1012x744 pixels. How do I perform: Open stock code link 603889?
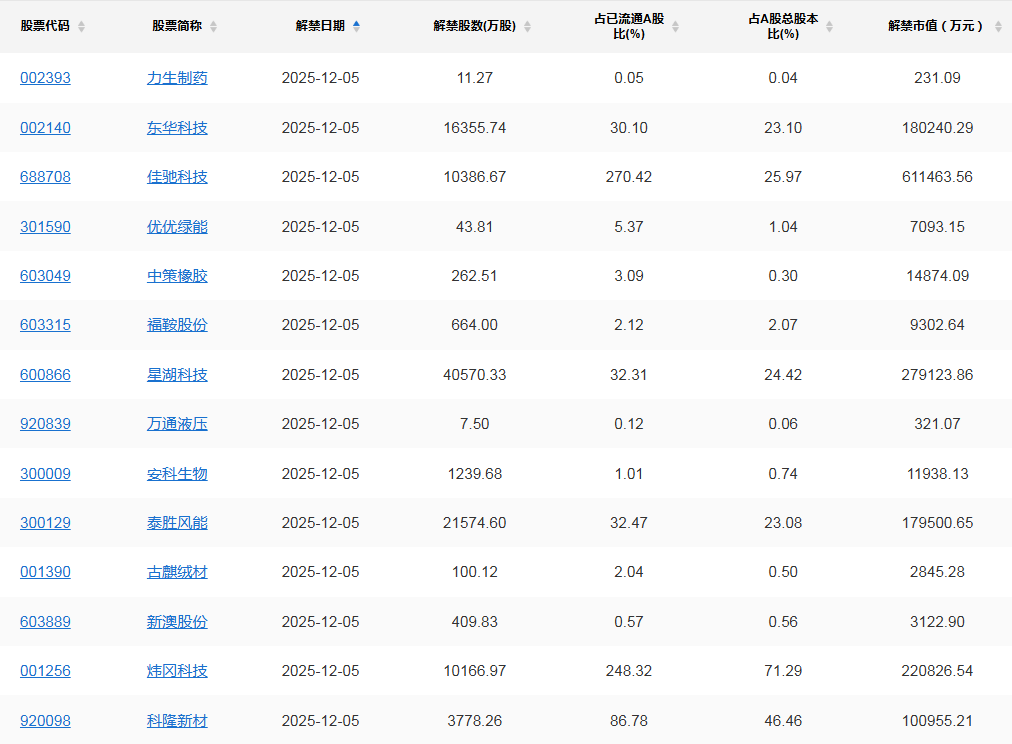pos(45,622)
